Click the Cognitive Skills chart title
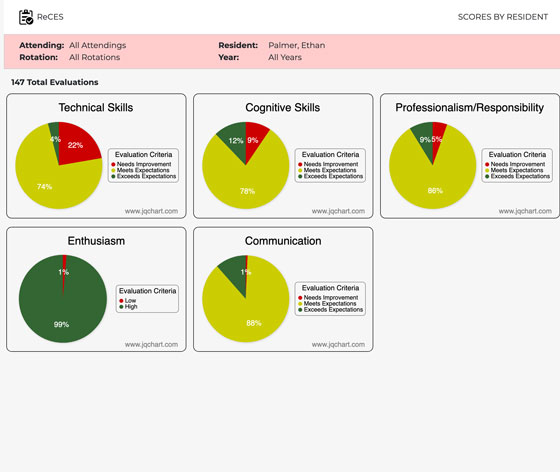 click(282, 107)
